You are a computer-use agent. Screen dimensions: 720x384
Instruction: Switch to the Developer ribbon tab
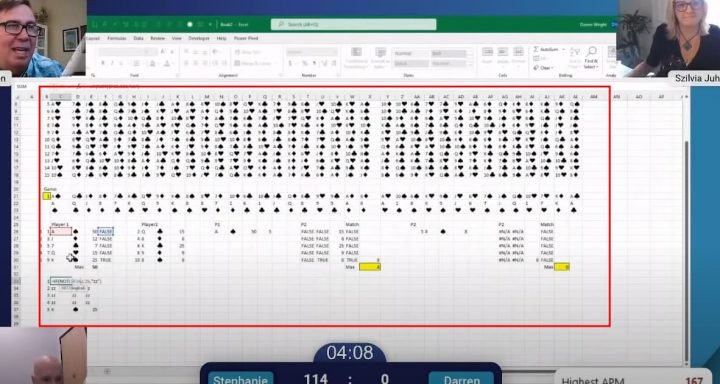click(x=199, y=39)
